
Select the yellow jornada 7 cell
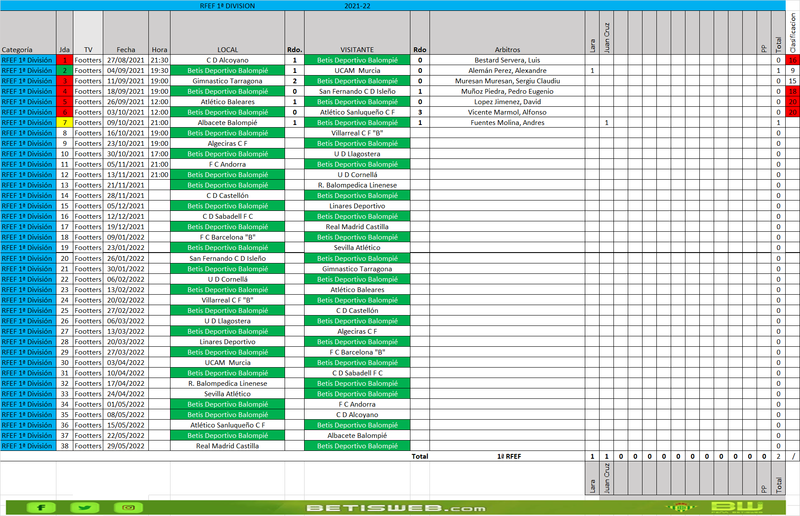click(x=64, y=122)
